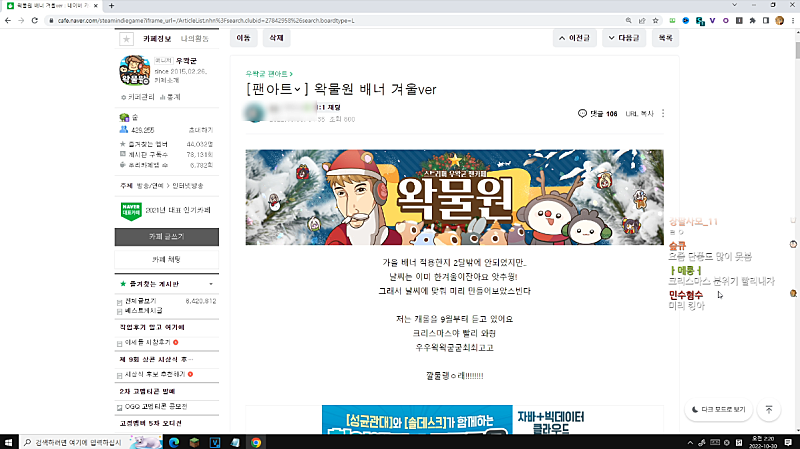Click the teal S extension icon

tap(700, 21)
